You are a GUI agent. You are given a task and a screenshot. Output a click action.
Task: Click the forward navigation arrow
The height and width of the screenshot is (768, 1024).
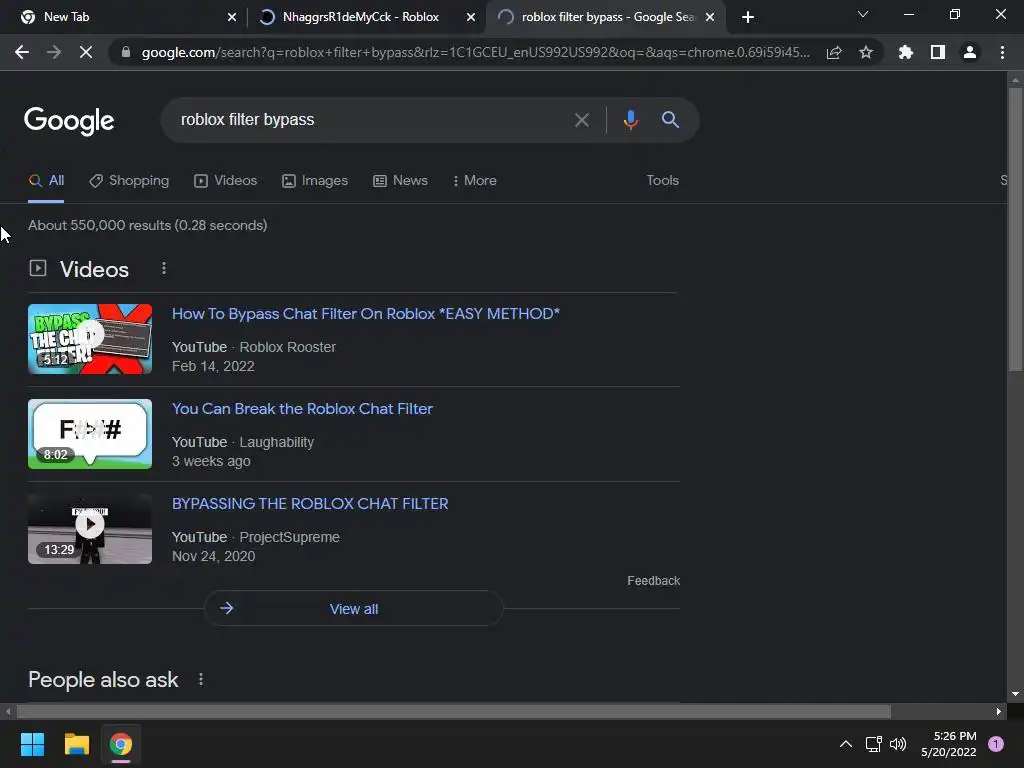pos(54,52)
